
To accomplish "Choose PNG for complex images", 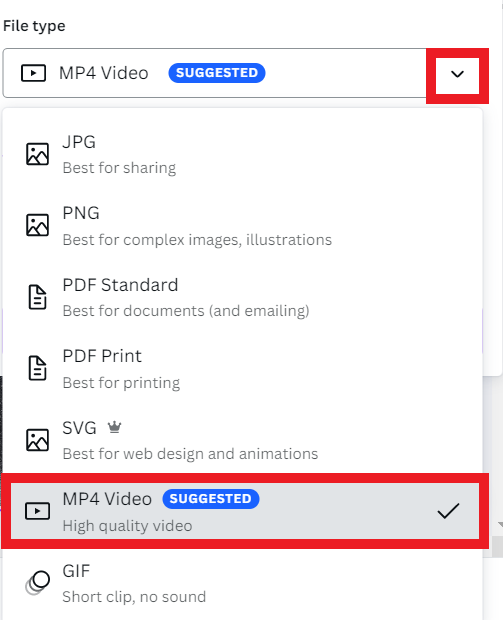I will pos(242,226).
